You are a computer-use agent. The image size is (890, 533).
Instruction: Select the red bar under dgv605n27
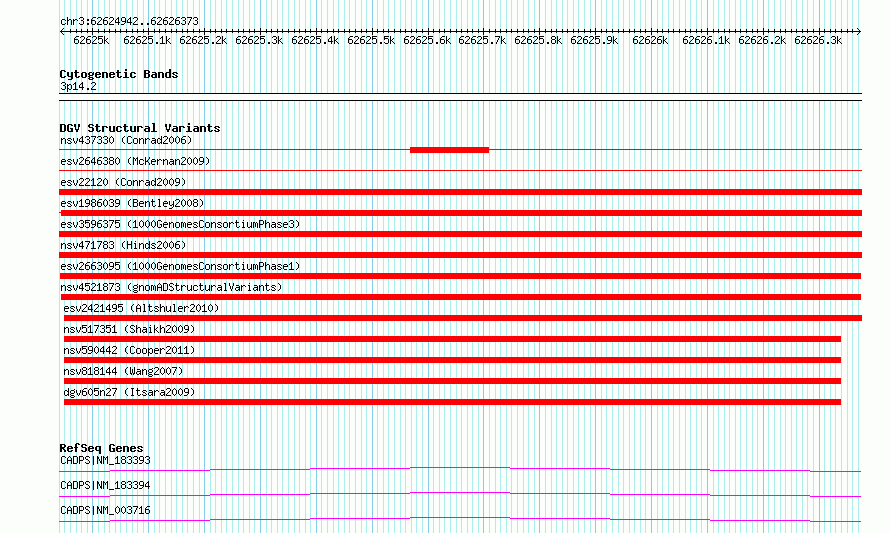tap(452, 402)
